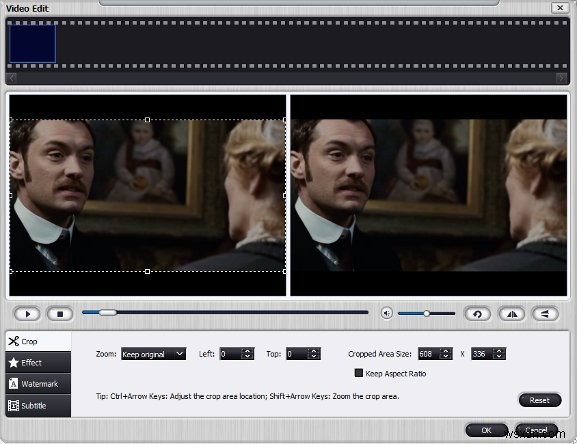Click the filmstrip scroll left arrow
The height and width of the screenshot is (444, 577).
pyautogui.click(x=12, y=78)
